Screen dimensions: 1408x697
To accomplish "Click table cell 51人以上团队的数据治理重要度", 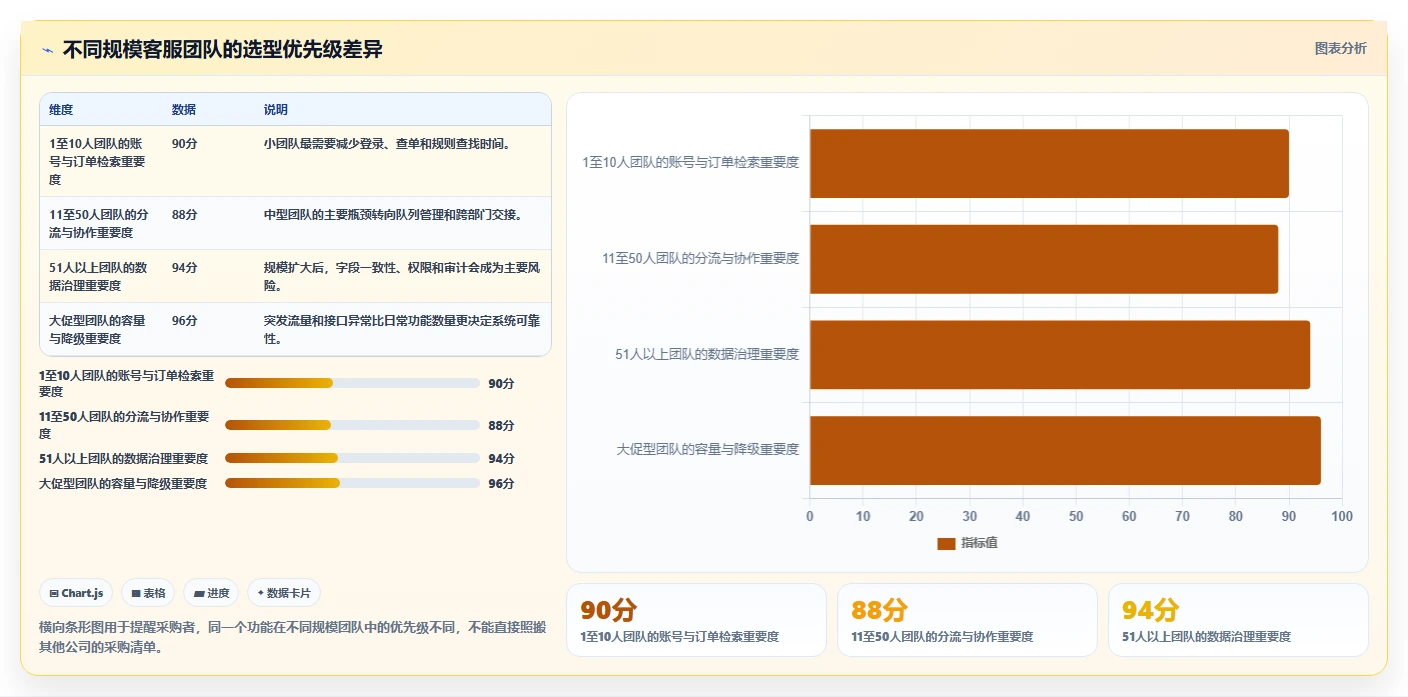I will tap(98, 277).
